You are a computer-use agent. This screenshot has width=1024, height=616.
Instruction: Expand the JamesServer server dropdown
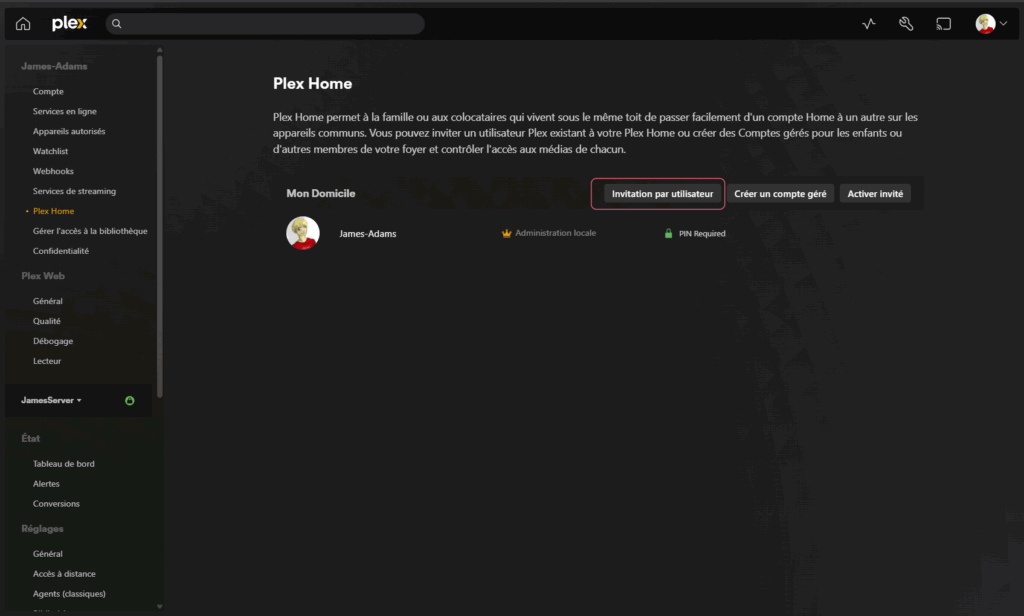(51, 400)
